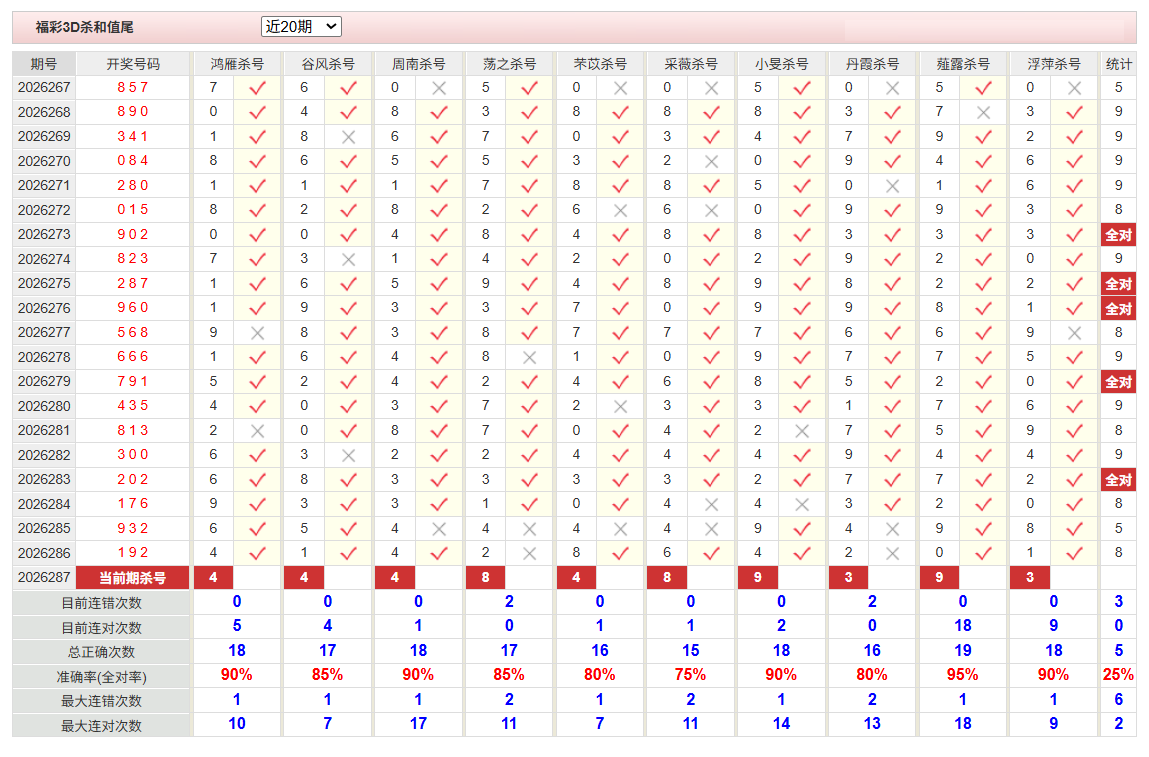Click the X mark for 浮萍杀号 in row 2026277
The height and width of the screenshot is (757, 1149).
(1074, 333)
